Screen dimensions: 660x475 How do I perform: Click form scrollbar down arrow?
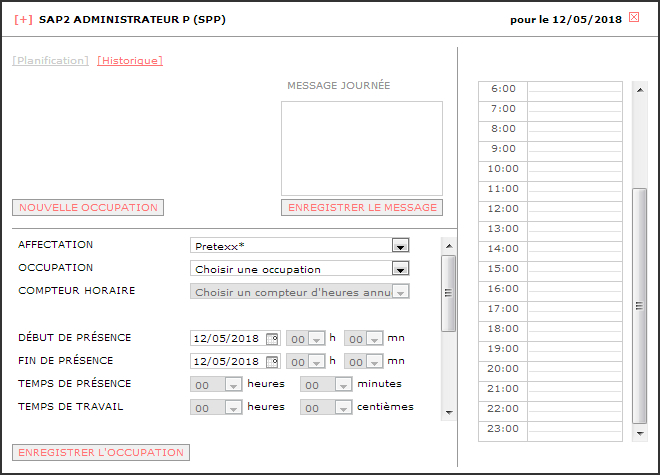[449, 413]
